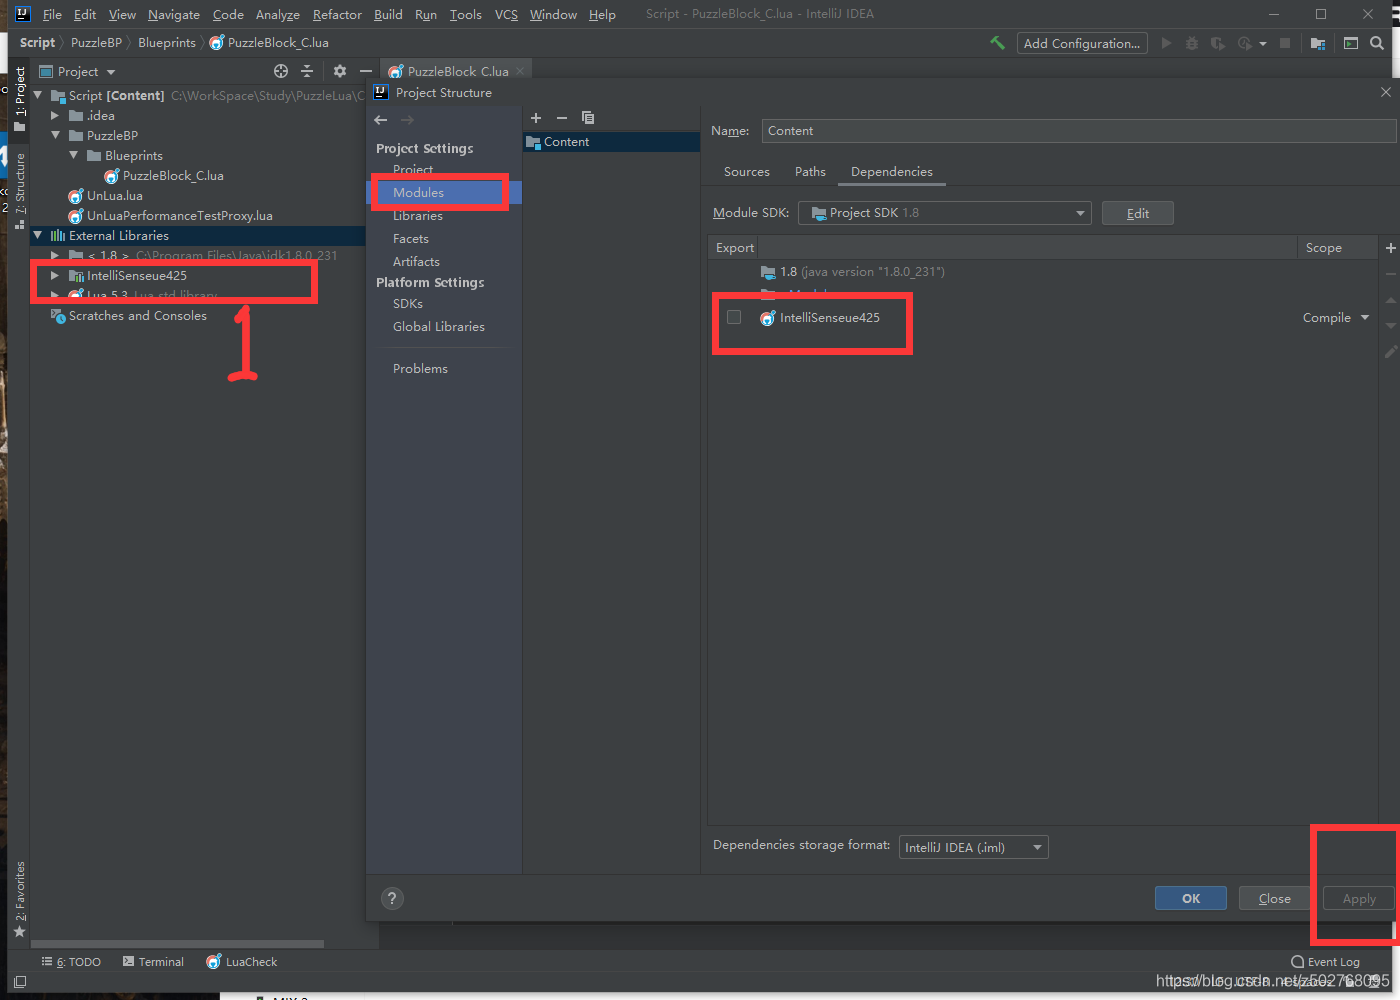Click the Stop square icon
The image size is (1400, 1000).
1285,43
